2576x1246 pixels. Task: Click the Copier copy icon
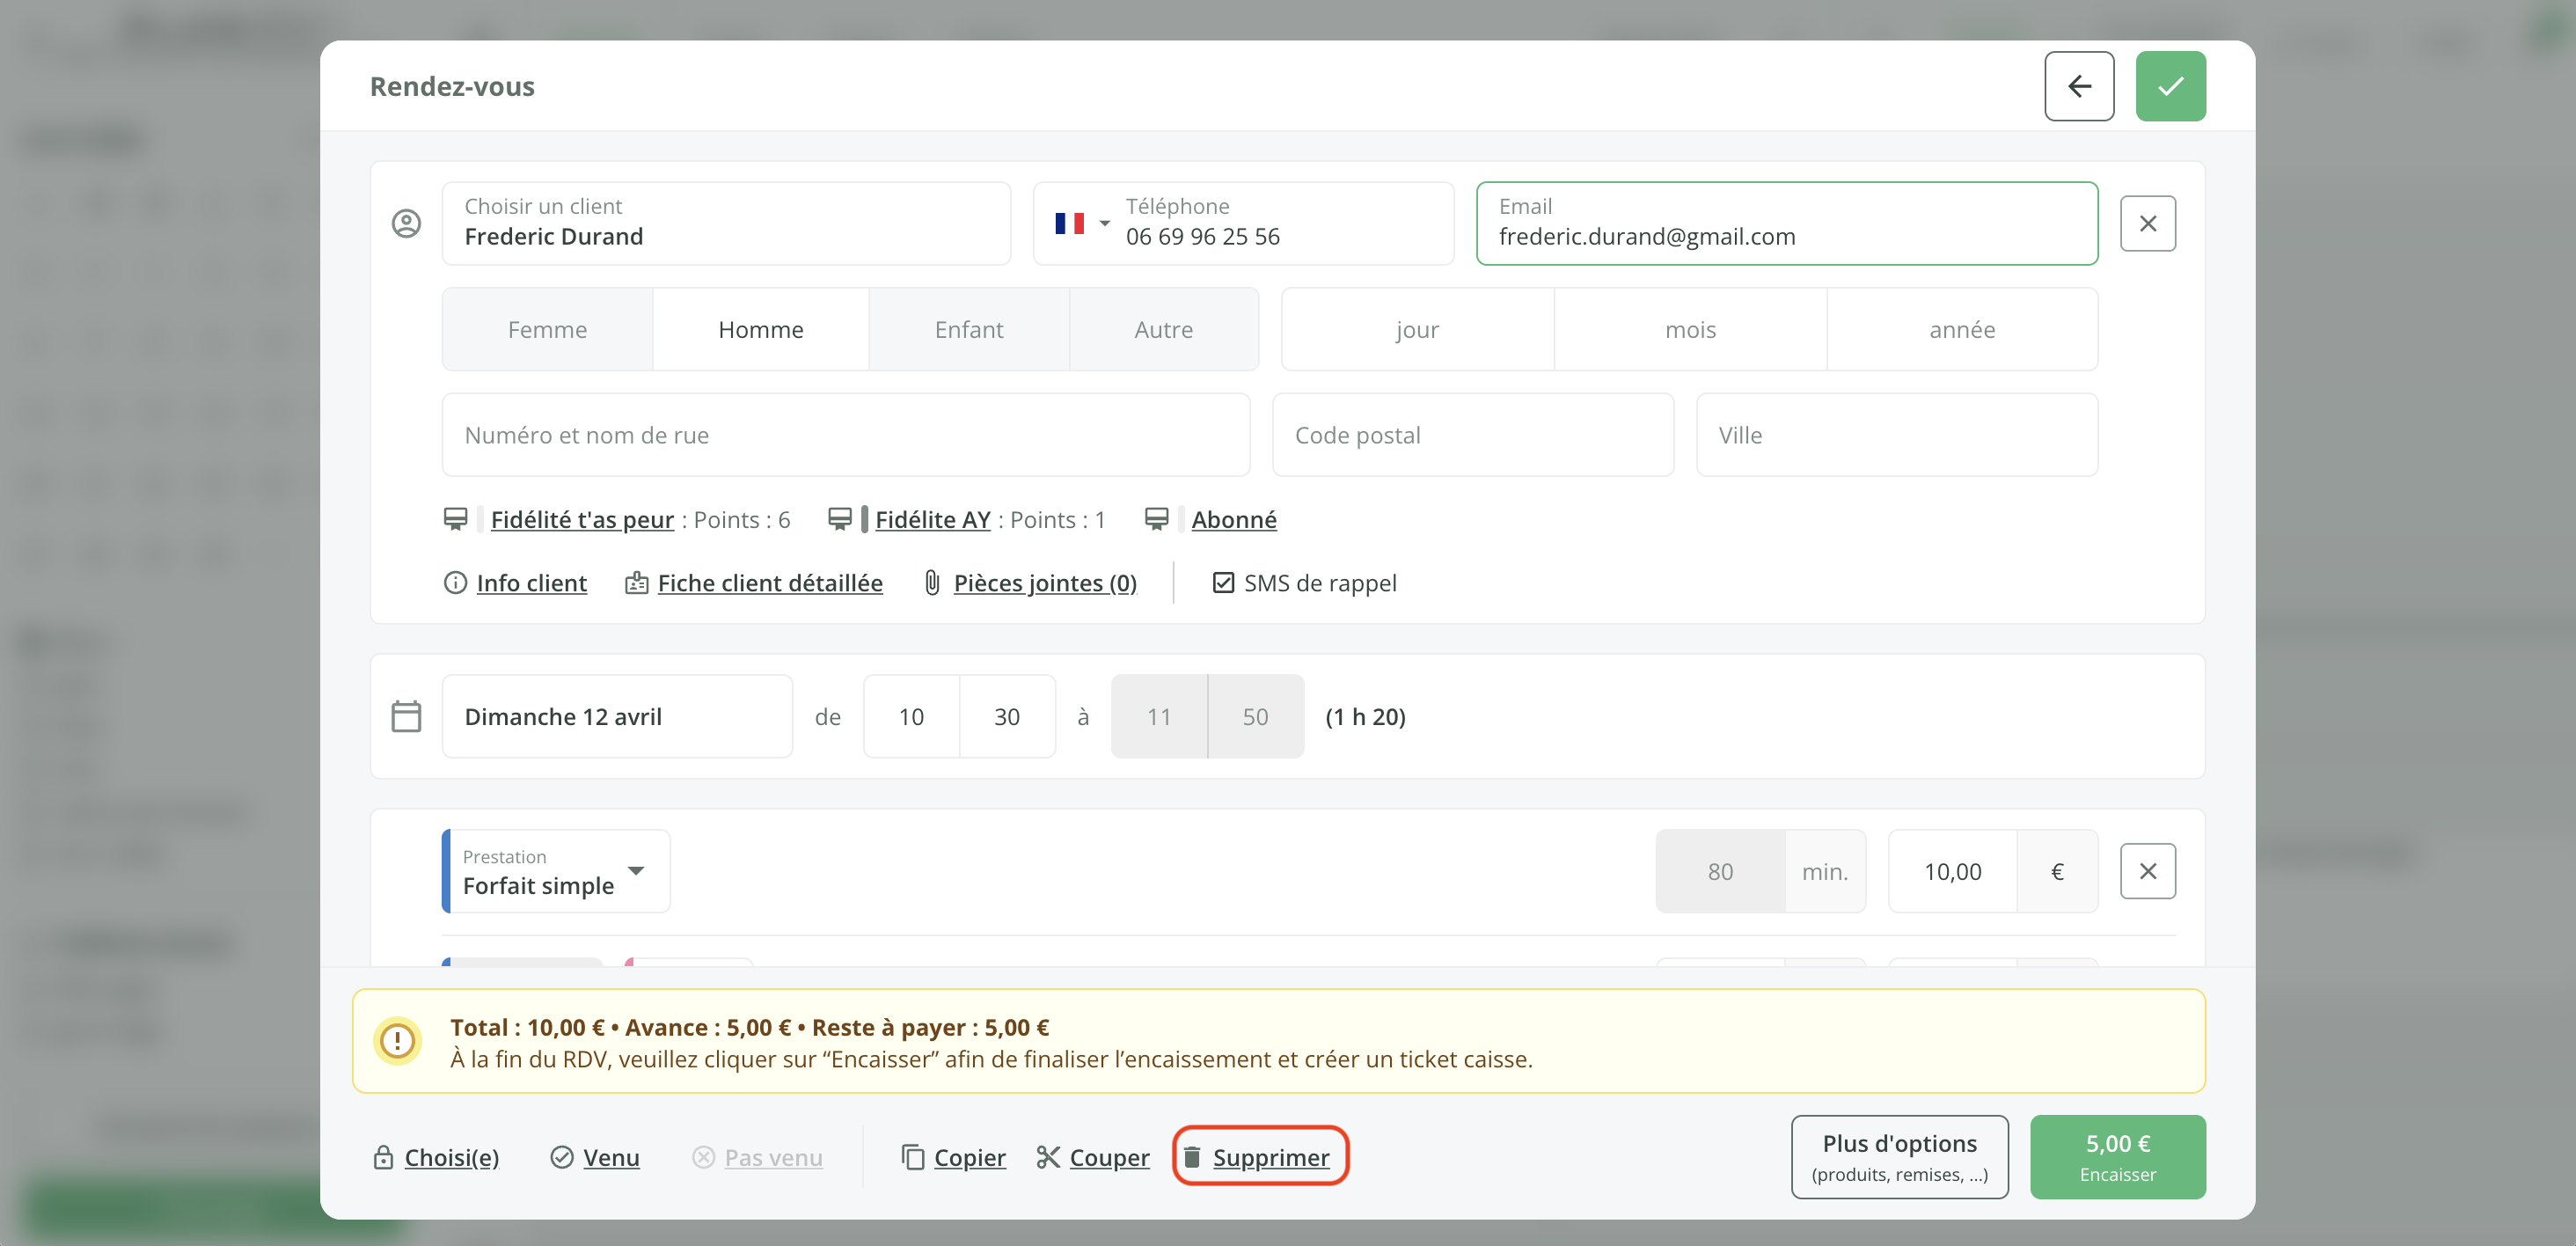pyautogui.click(x=912, y=1157)
